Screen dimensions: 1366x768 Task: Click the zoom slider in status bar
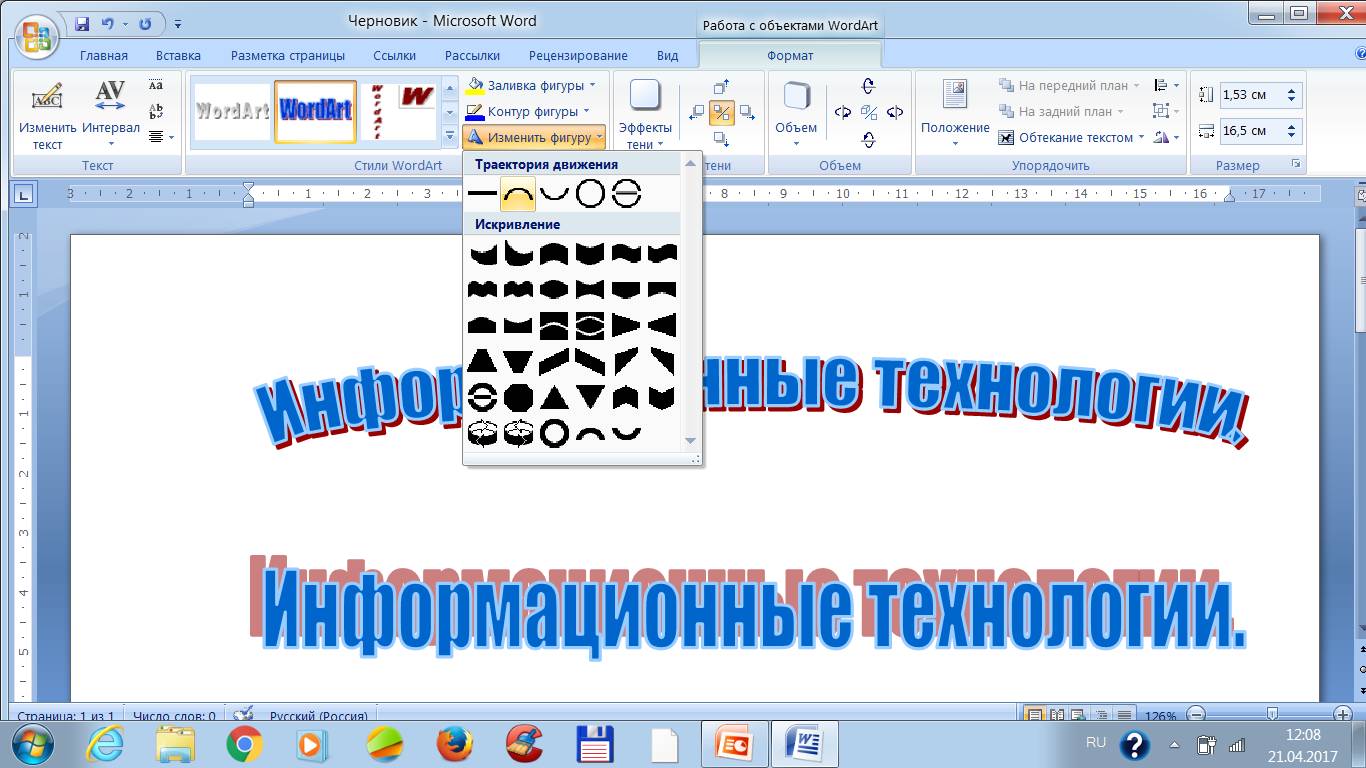click(1271, 715)
